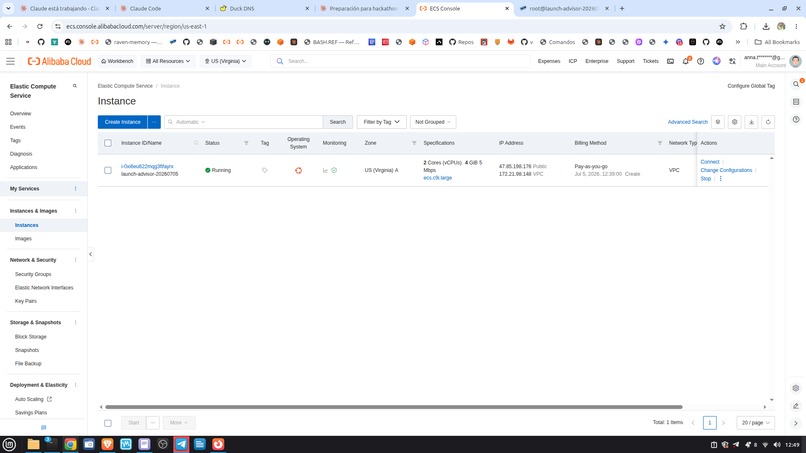The height and width of the screenshot is (453, 806).
Task: Open the bottom More dropdown
Action: pyautogui.click(x=179, y=423)
